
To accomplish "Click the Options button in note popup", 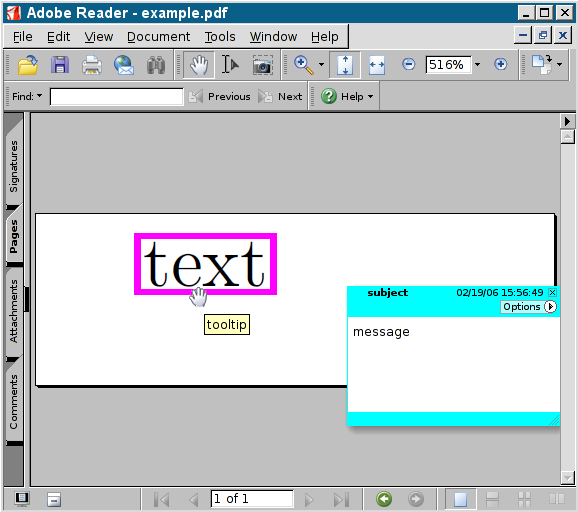I will click(528, 307).
